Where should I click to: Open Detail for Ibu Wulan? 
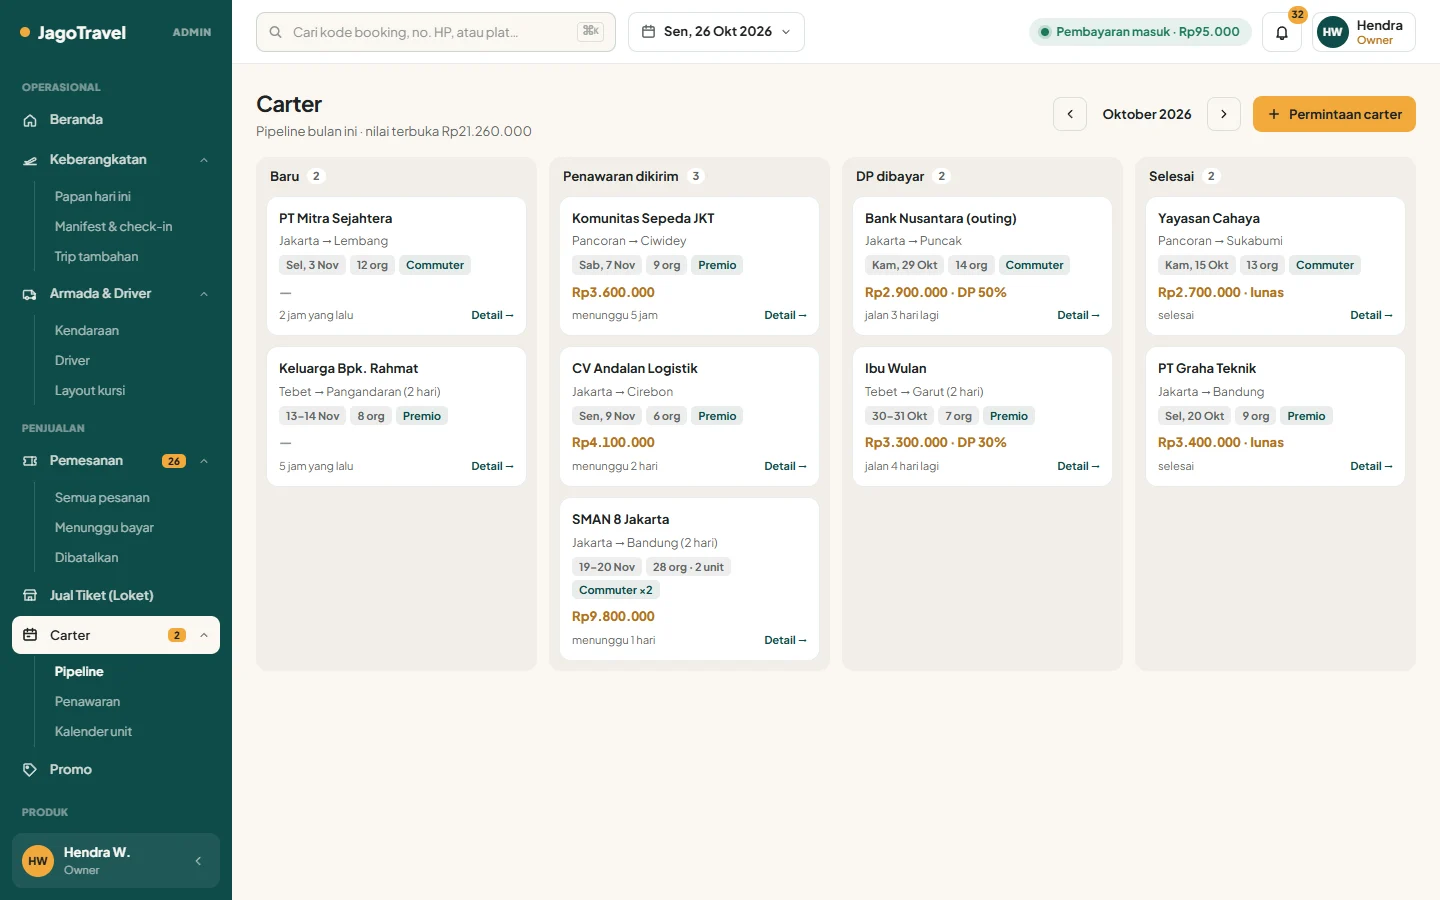pos(1078,466)
